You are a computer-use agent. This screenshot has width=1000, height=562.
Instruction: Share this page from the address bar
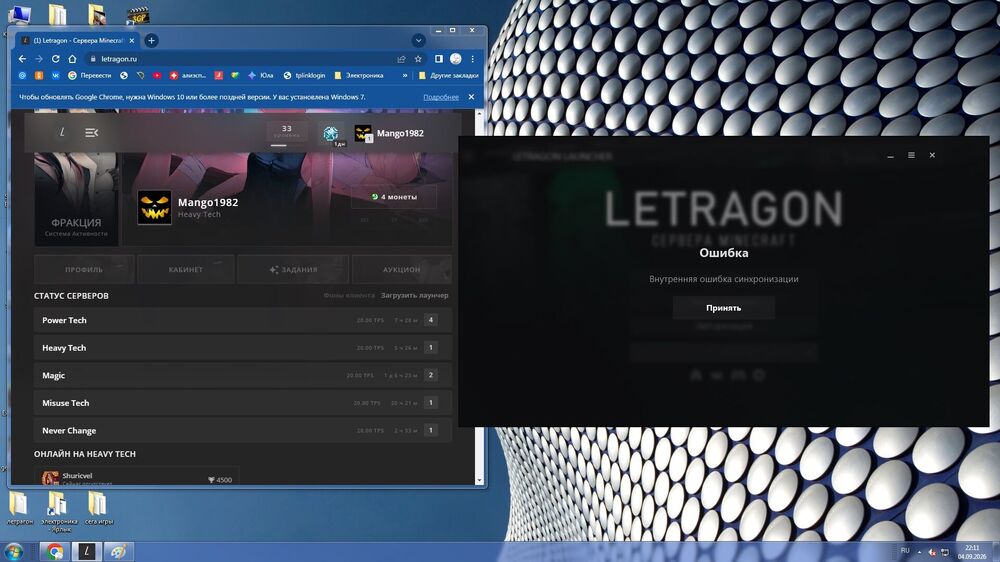401,59
